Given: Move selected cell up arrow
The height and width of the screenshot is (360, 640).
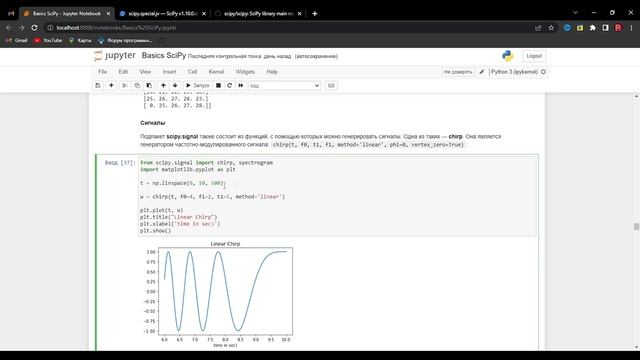Looking at the screenshot, I should [x=163, y=86].
